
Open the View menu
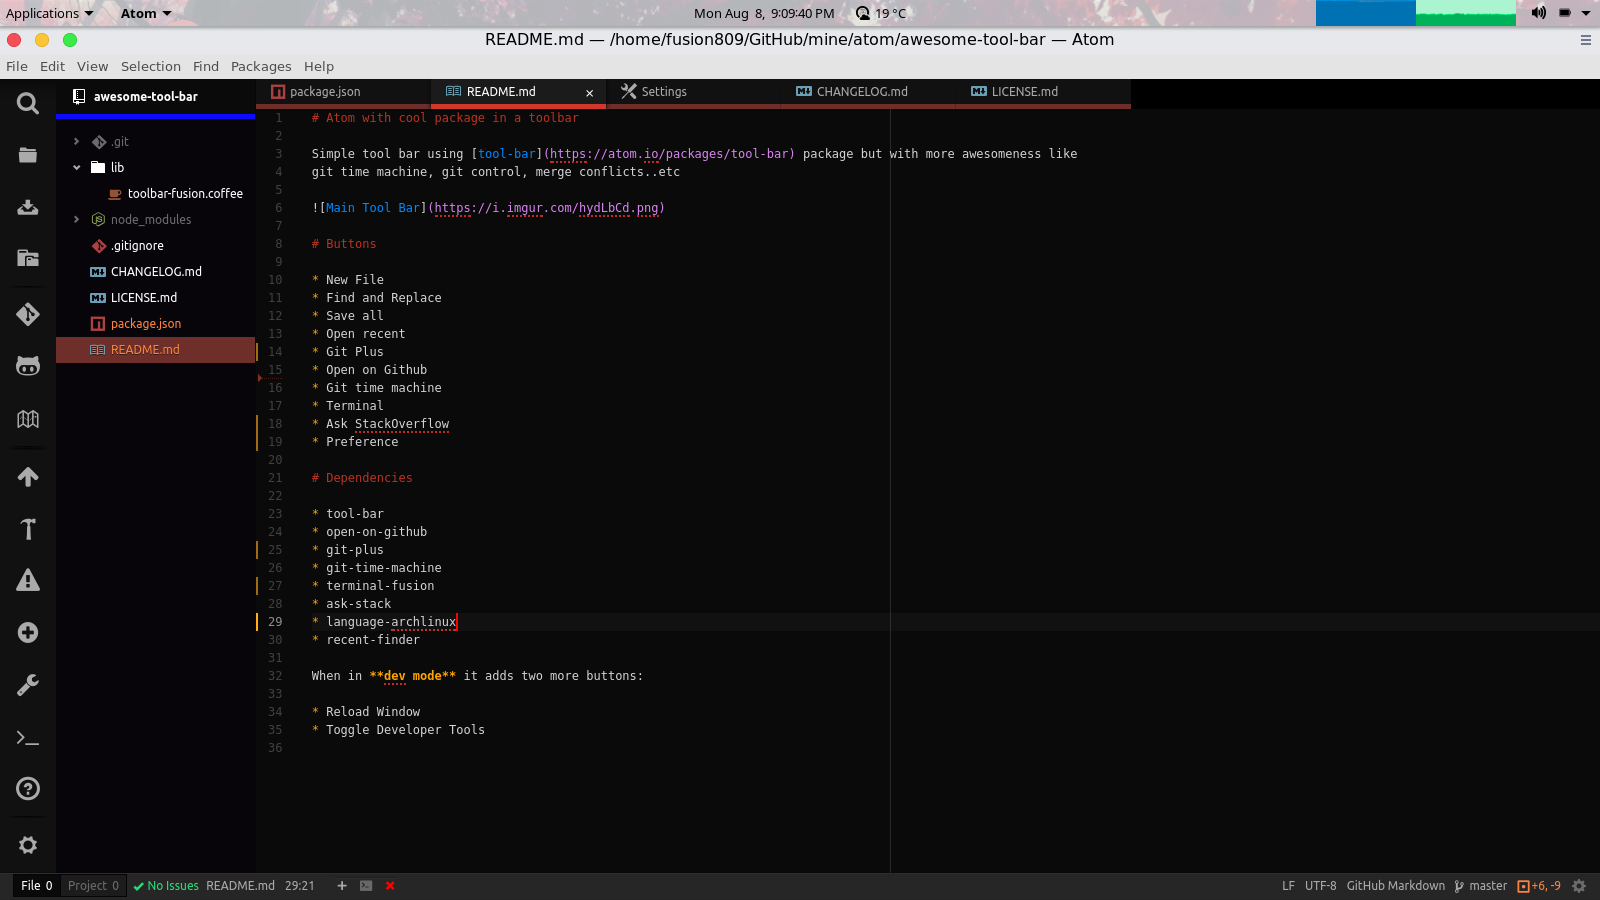(92, 66)
